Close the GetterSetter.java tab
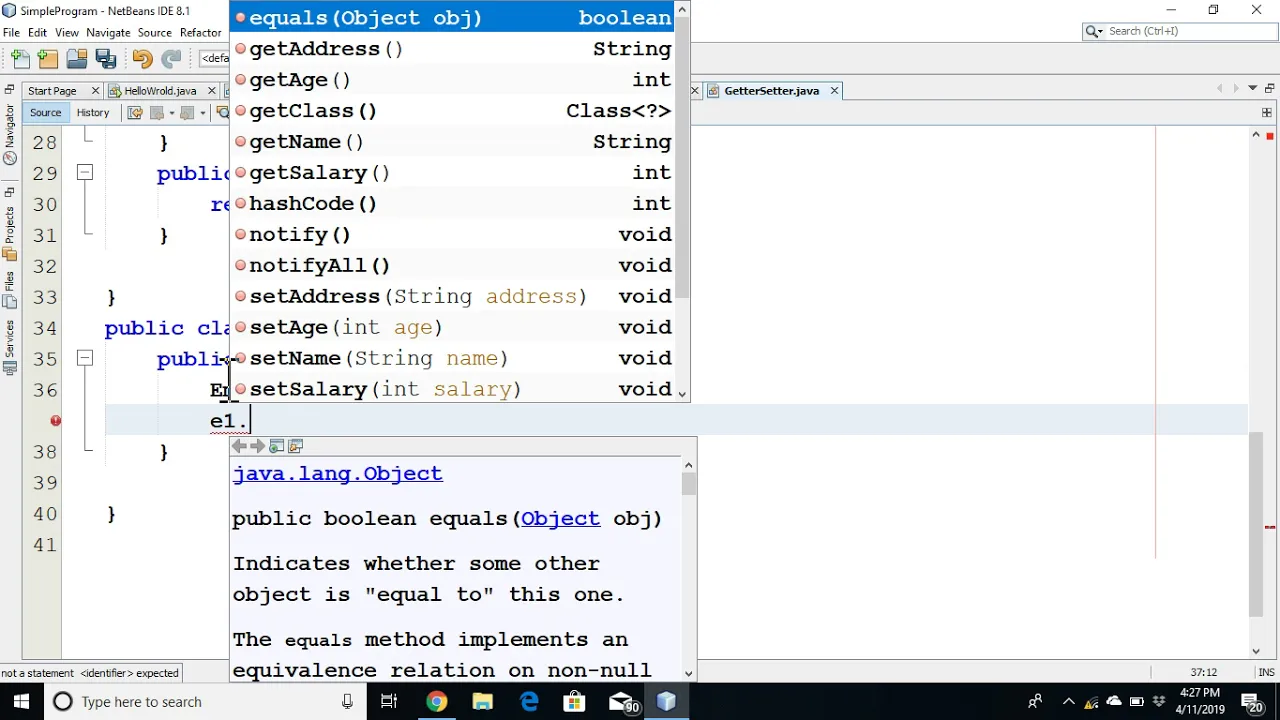The image size is (1280, 720). tap(834, 91)
